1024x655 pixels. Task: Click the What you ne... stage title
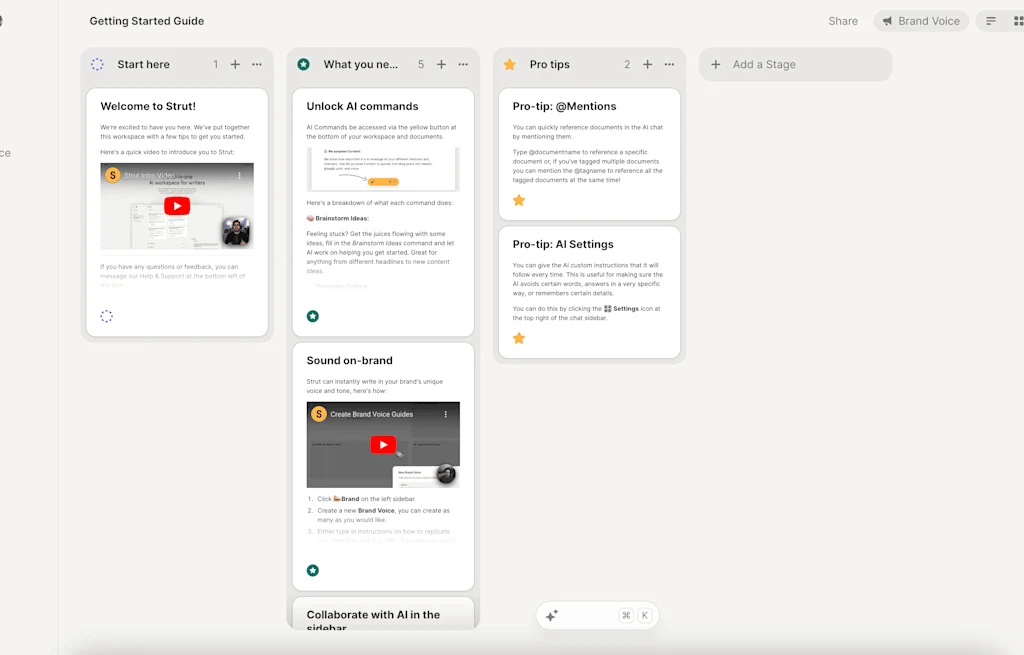pyautogui.click(x=360, y=64)
